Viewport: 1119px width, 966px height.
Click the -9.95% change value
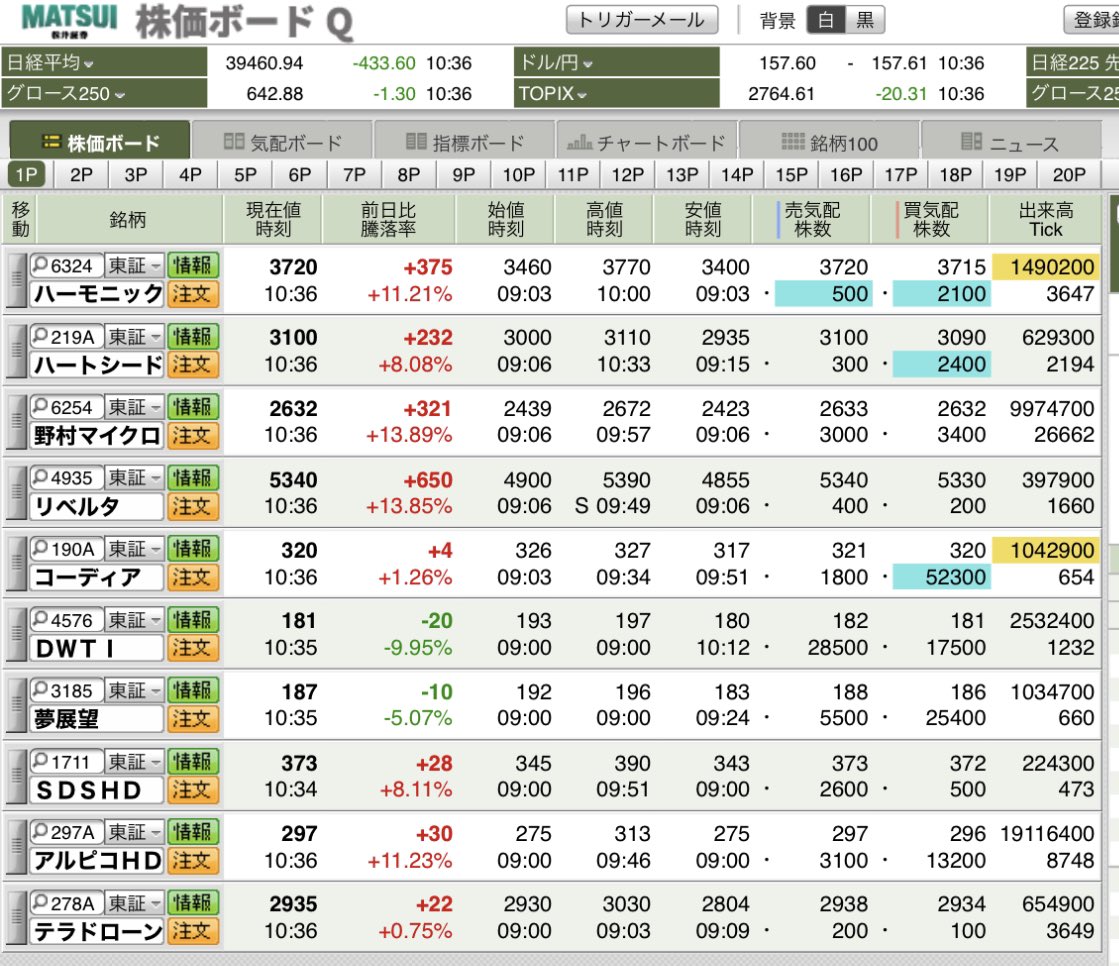[418, 647]
